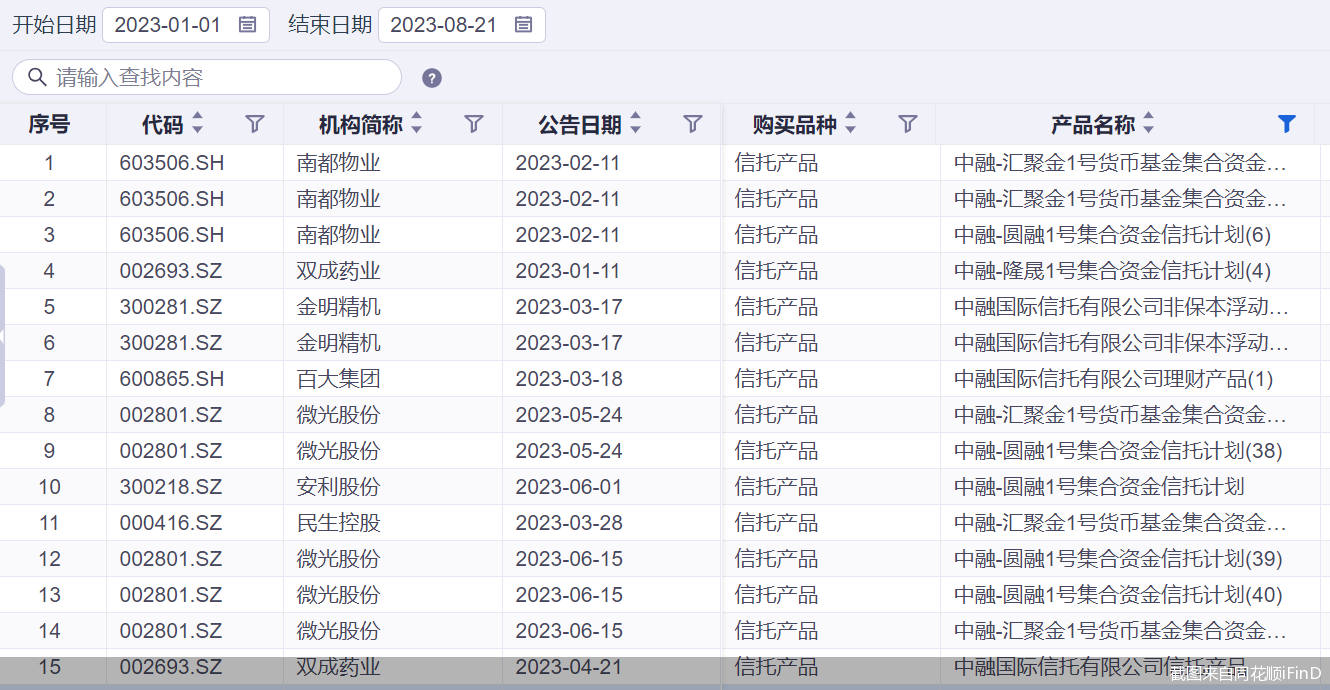Expand the collapsed side panel handle
1330x690 pixels.
point(2,336)
